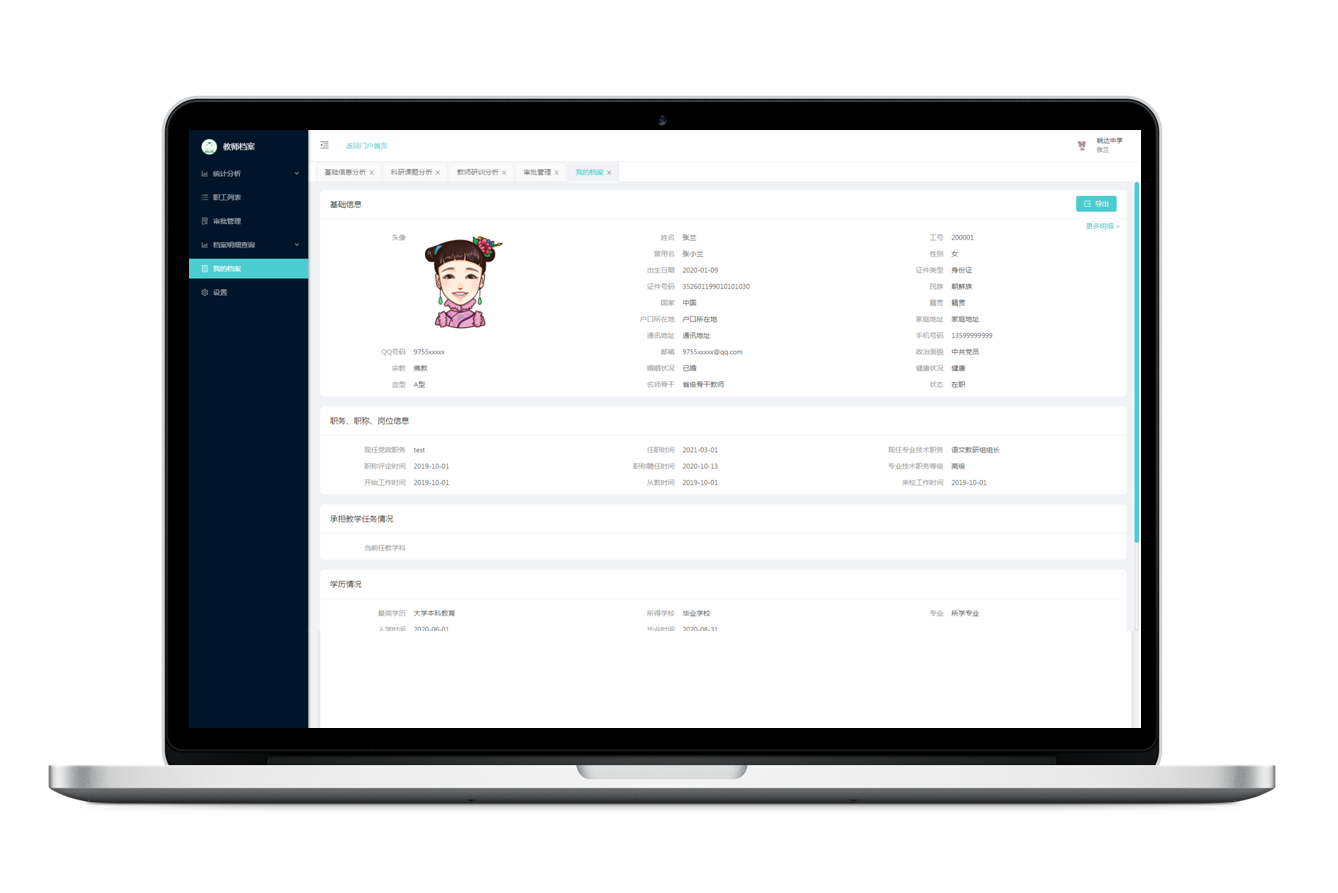Click the 朝鲜族 ethnicity value

962,287
